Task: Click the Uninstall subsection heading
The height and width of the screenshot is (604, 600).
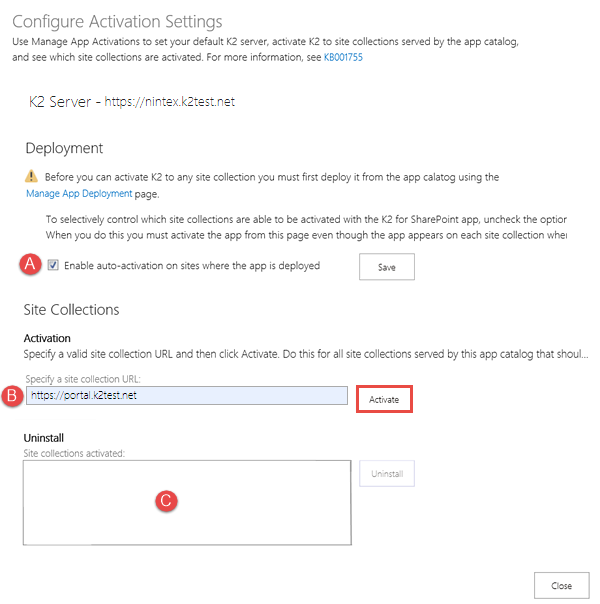Action: (x=47, y=438)
